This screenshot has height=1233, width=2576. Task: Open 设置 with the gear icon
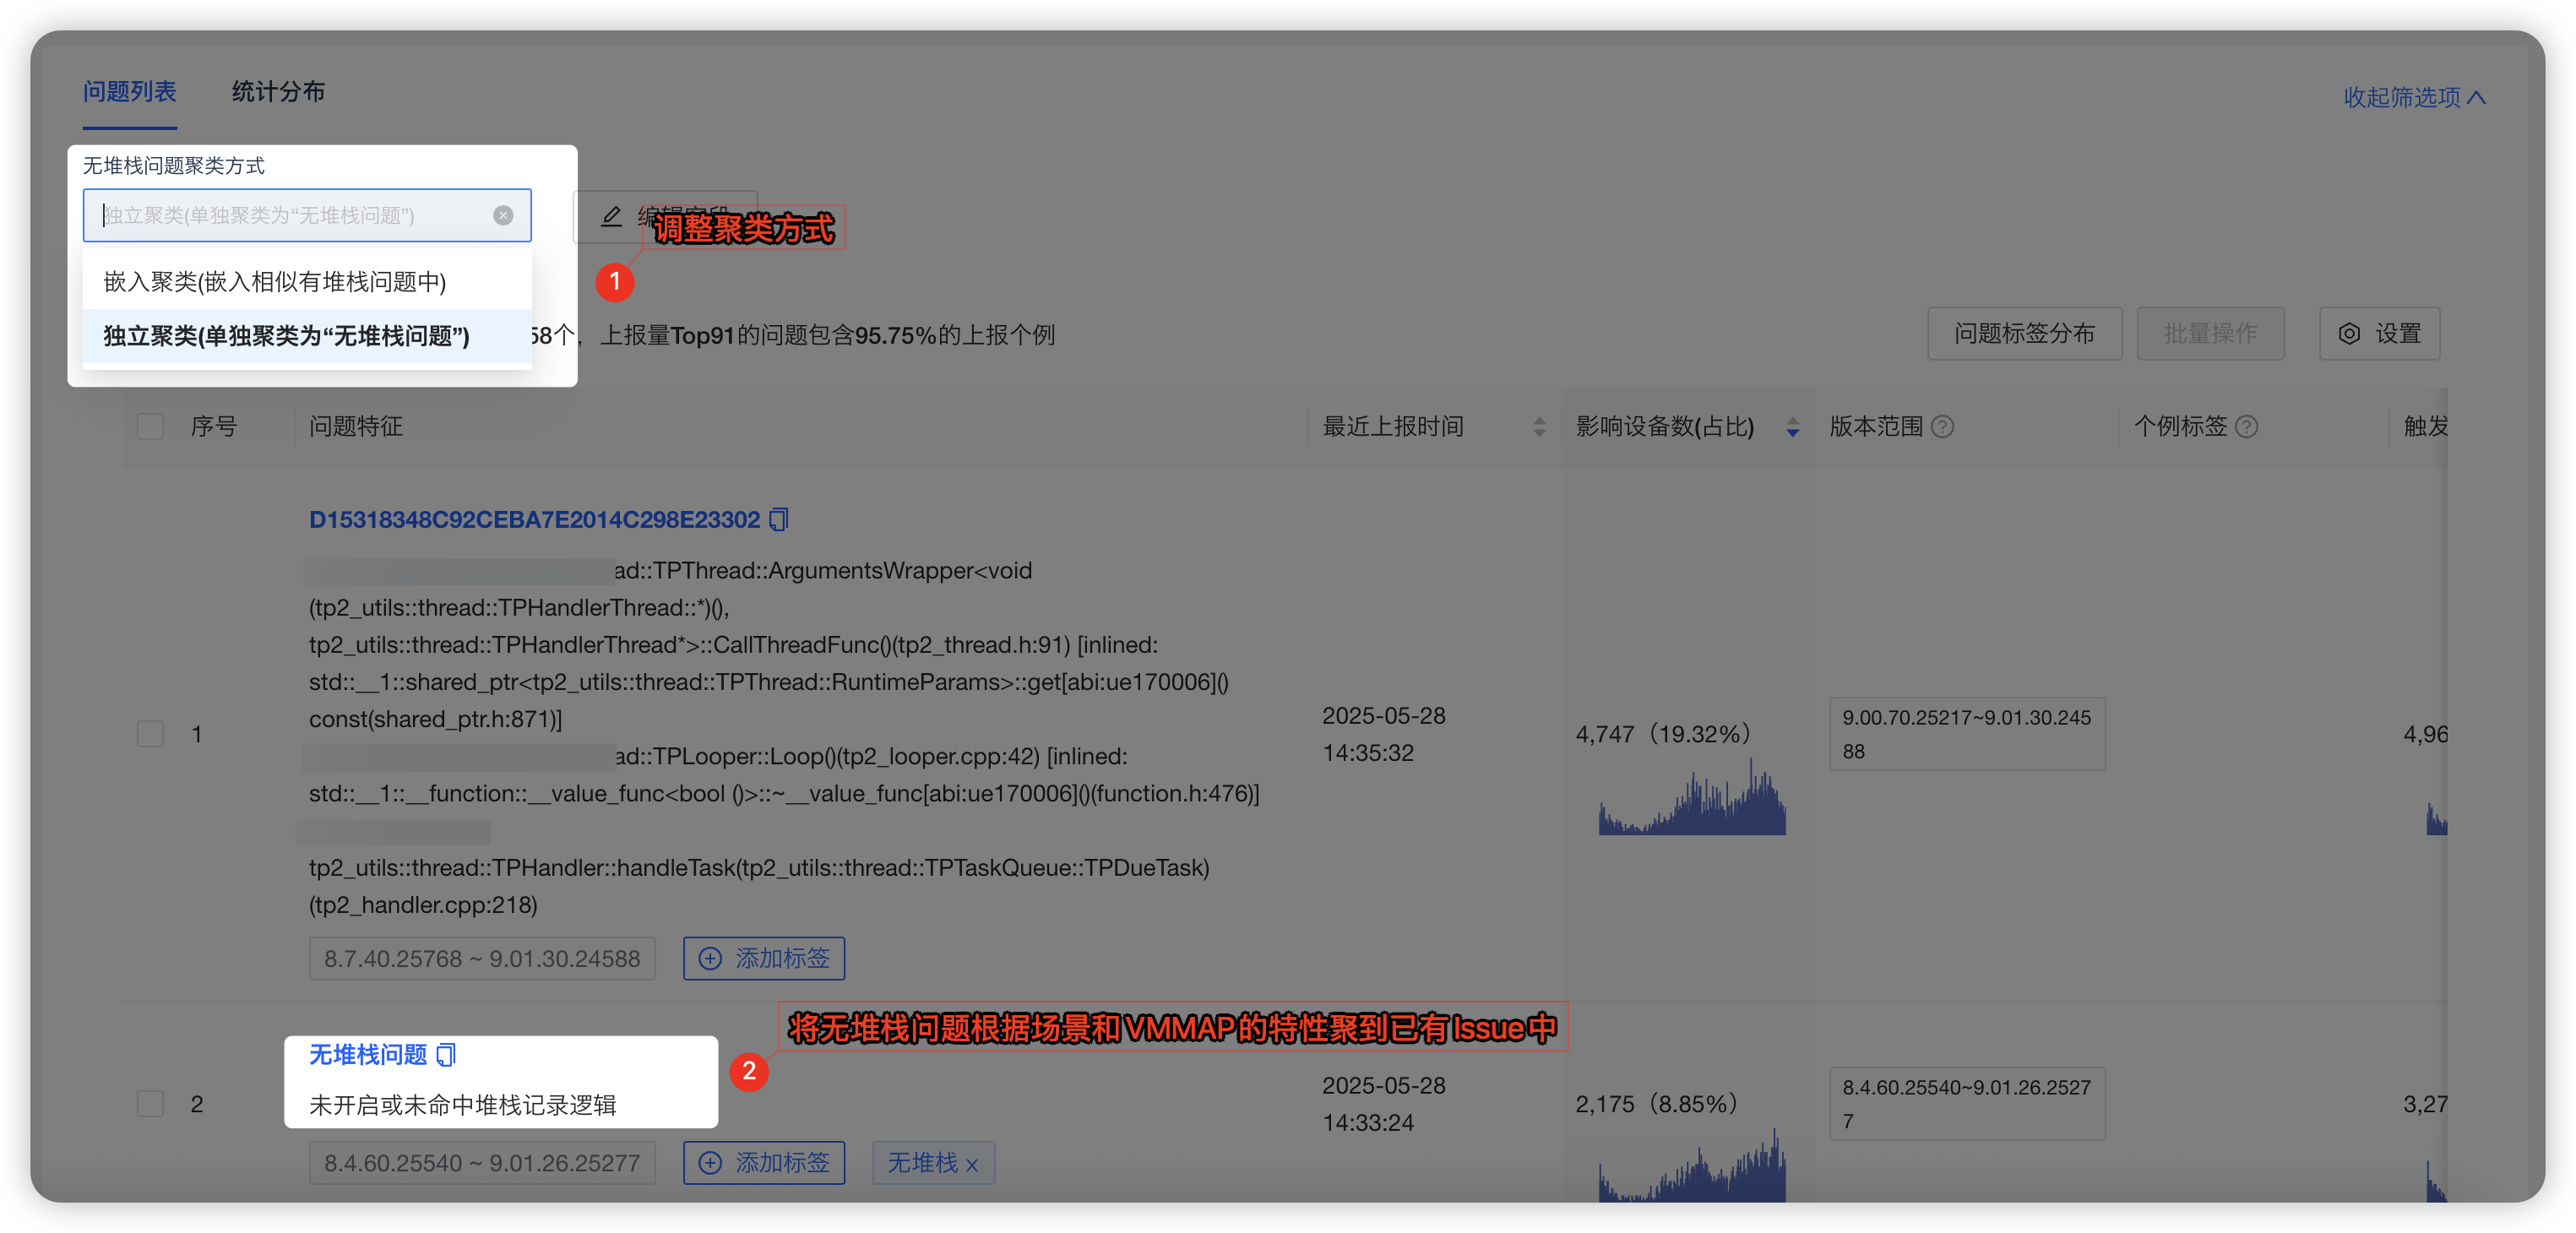coord(2379,333)
